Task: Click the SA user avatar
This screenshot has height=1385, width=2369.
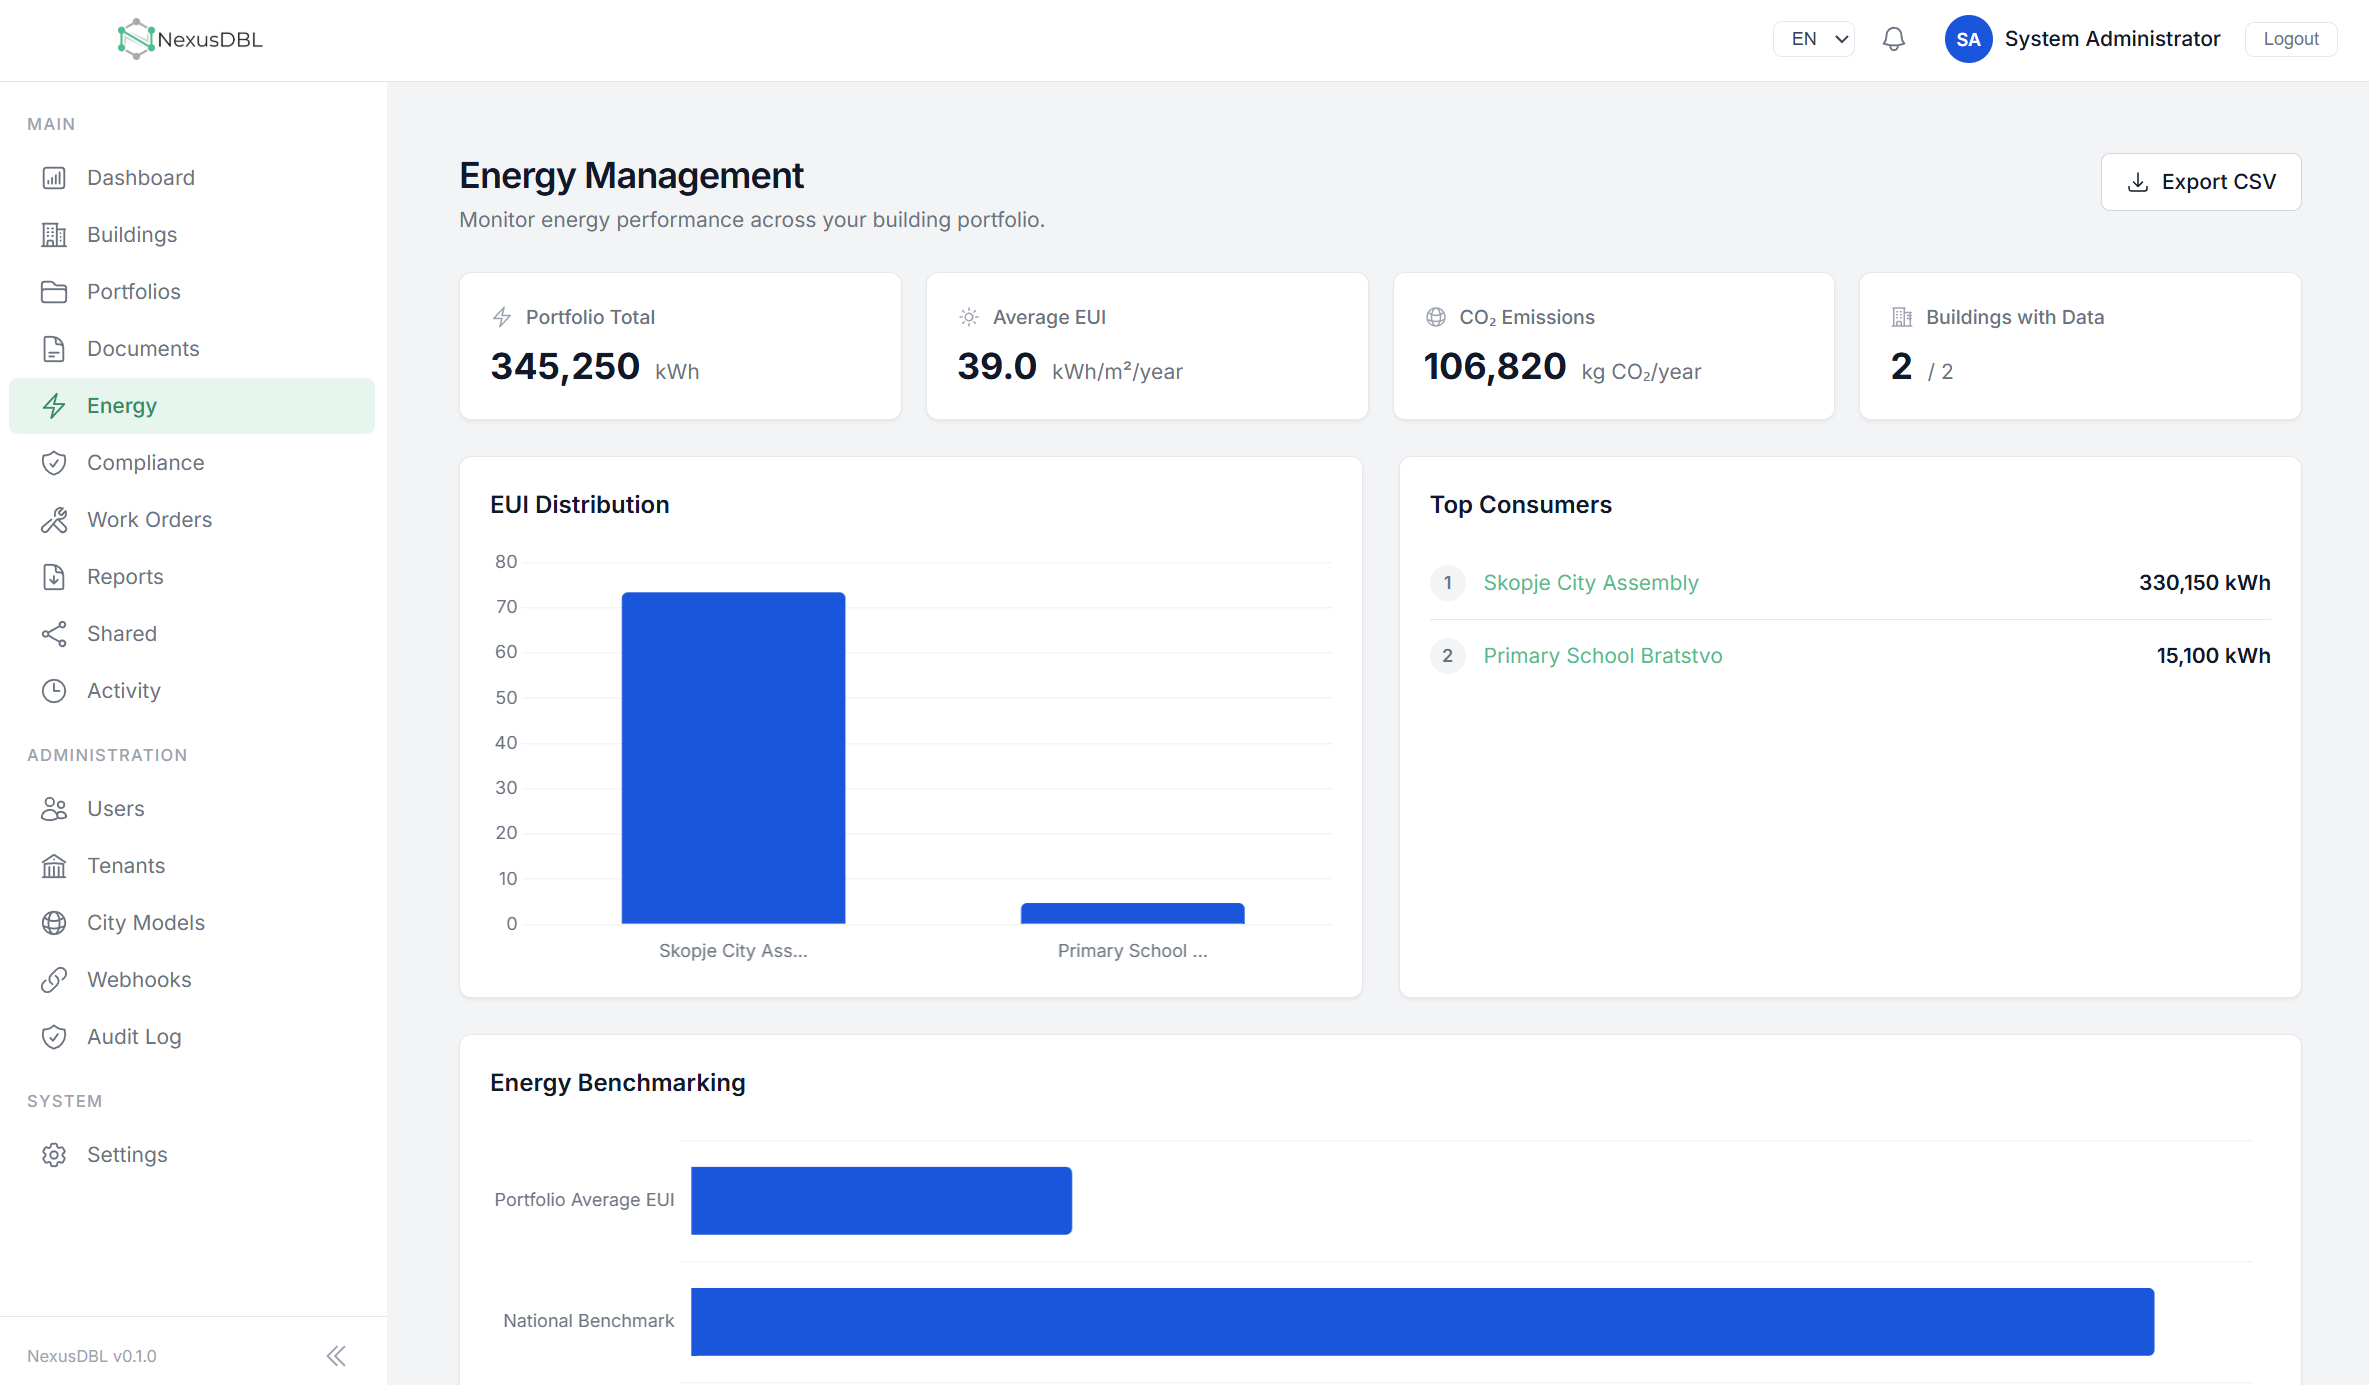Action: coord(1968,39)
